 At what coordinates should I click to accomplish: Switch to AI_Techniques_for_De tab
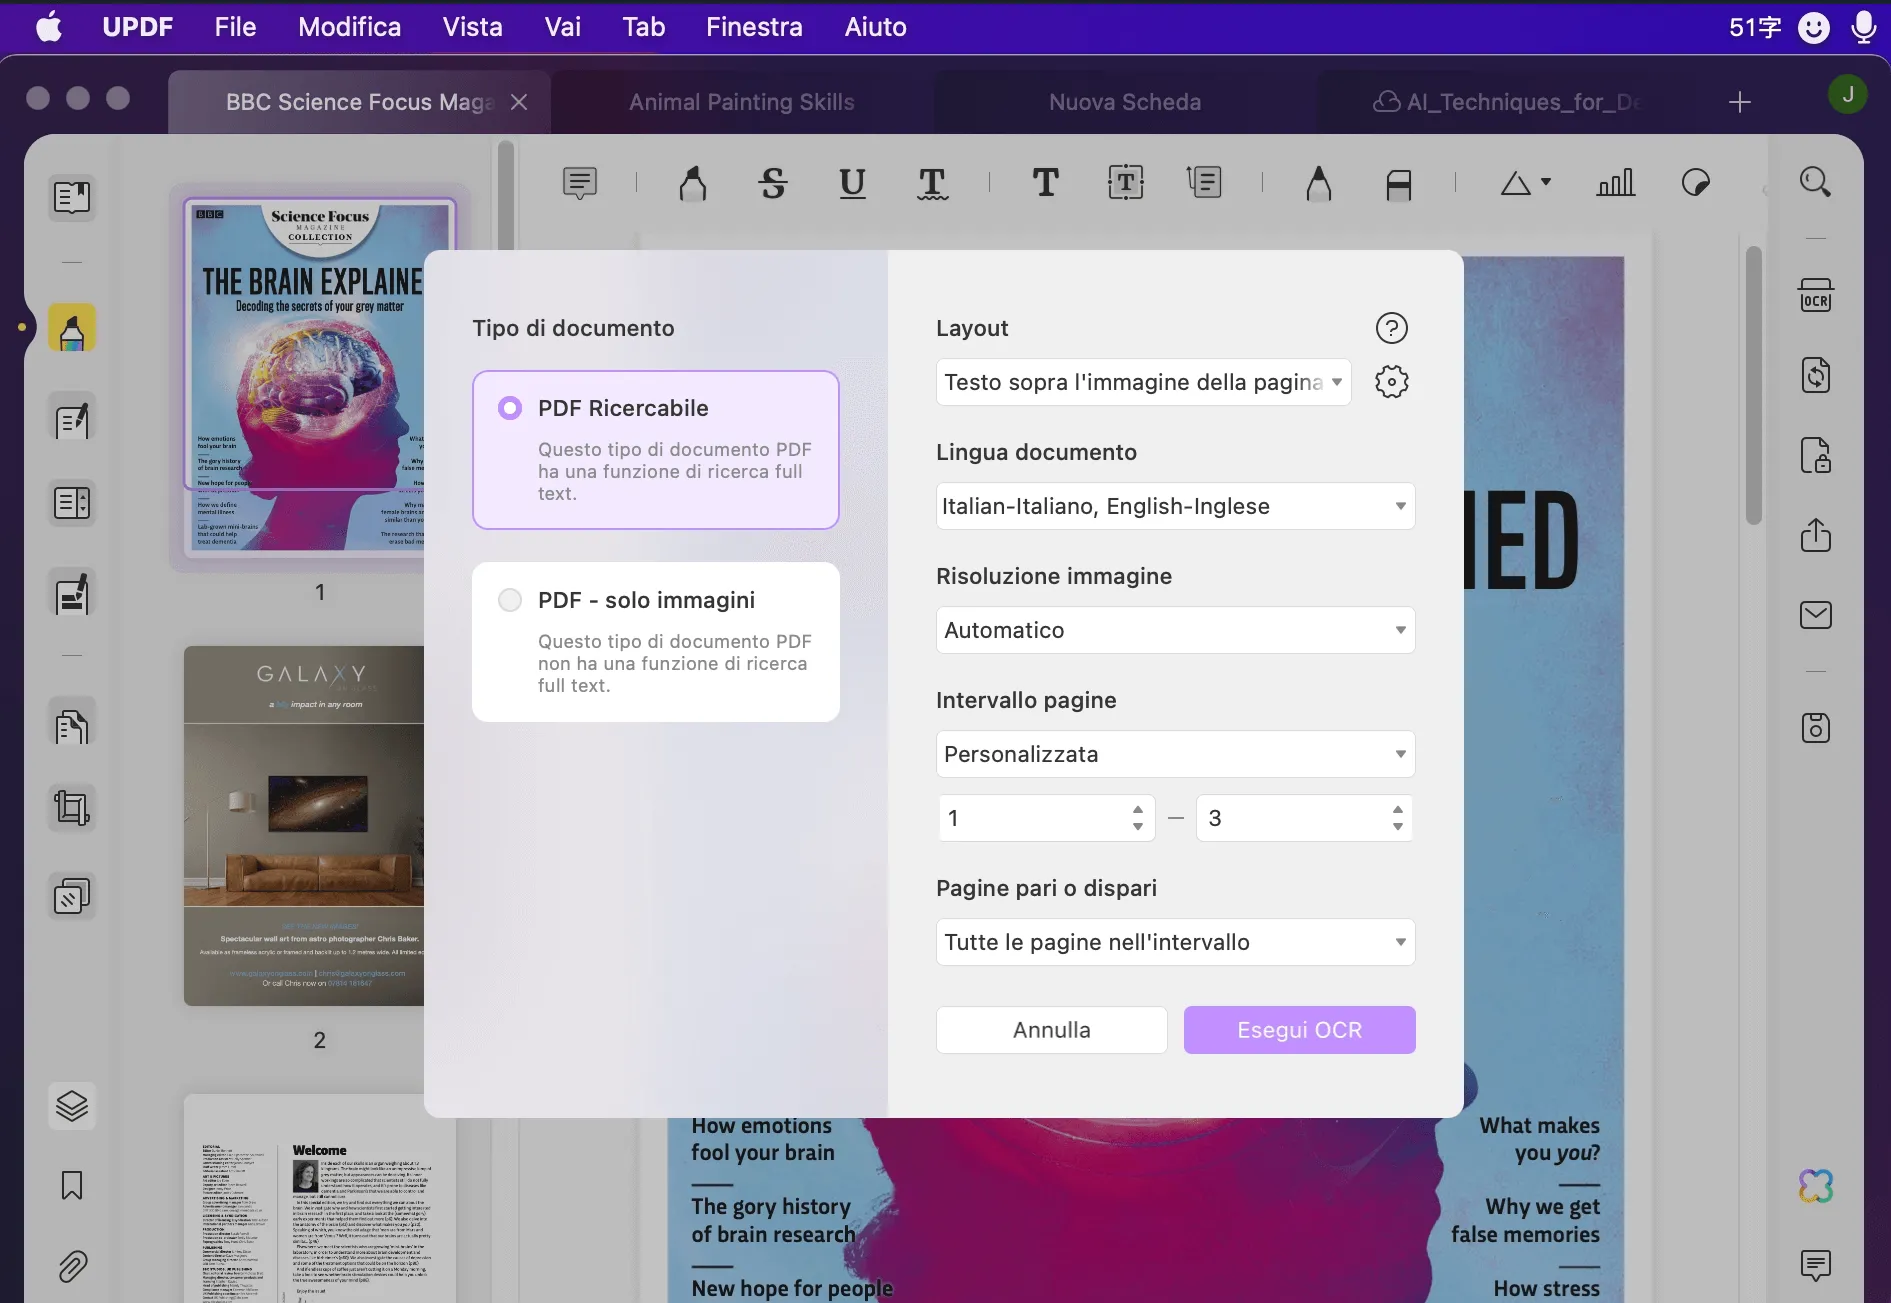tap(1506, 102)
